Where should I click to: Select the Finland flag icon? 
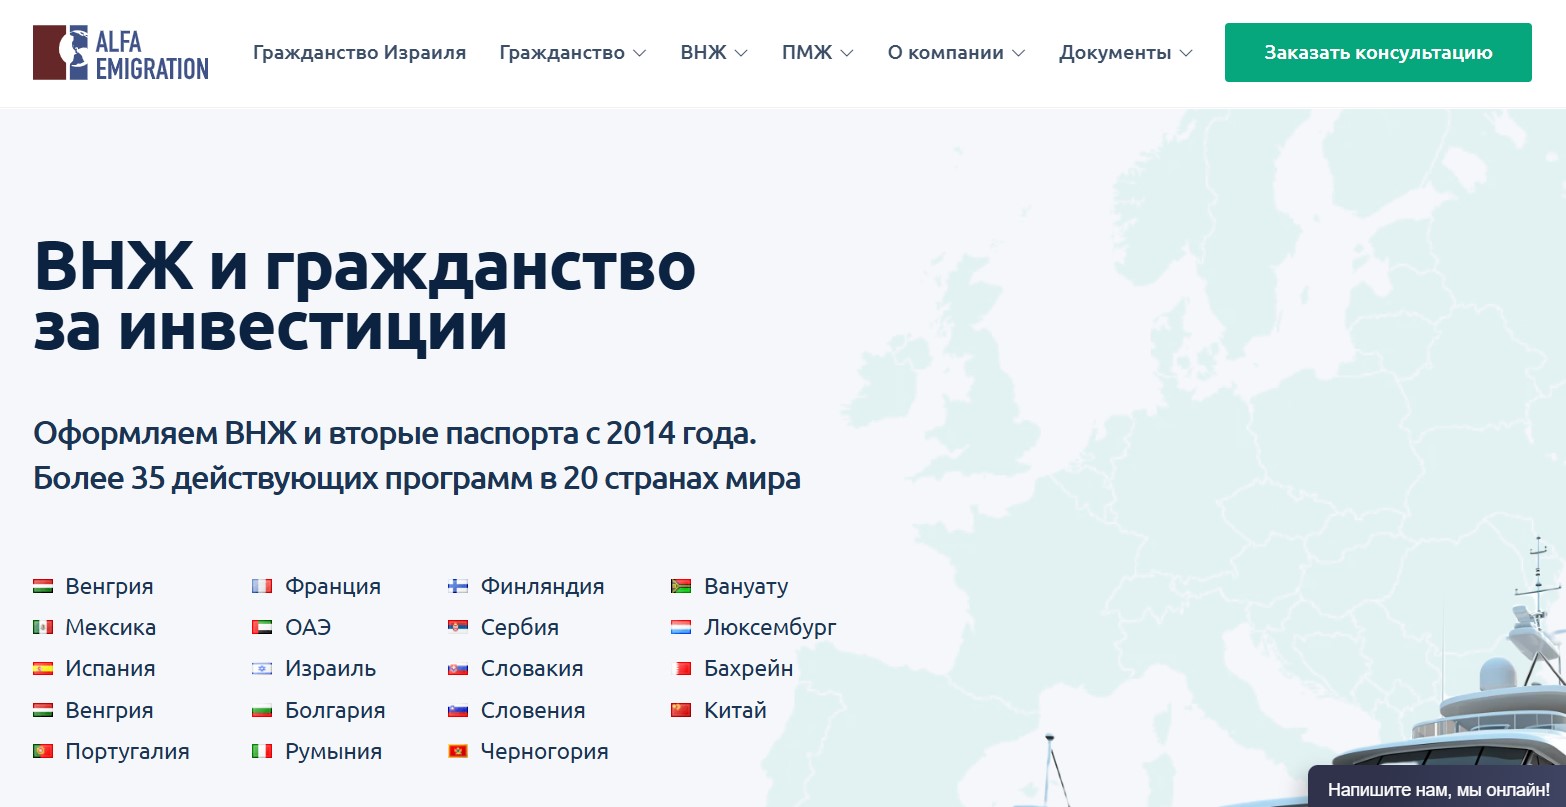click(457, 586)
